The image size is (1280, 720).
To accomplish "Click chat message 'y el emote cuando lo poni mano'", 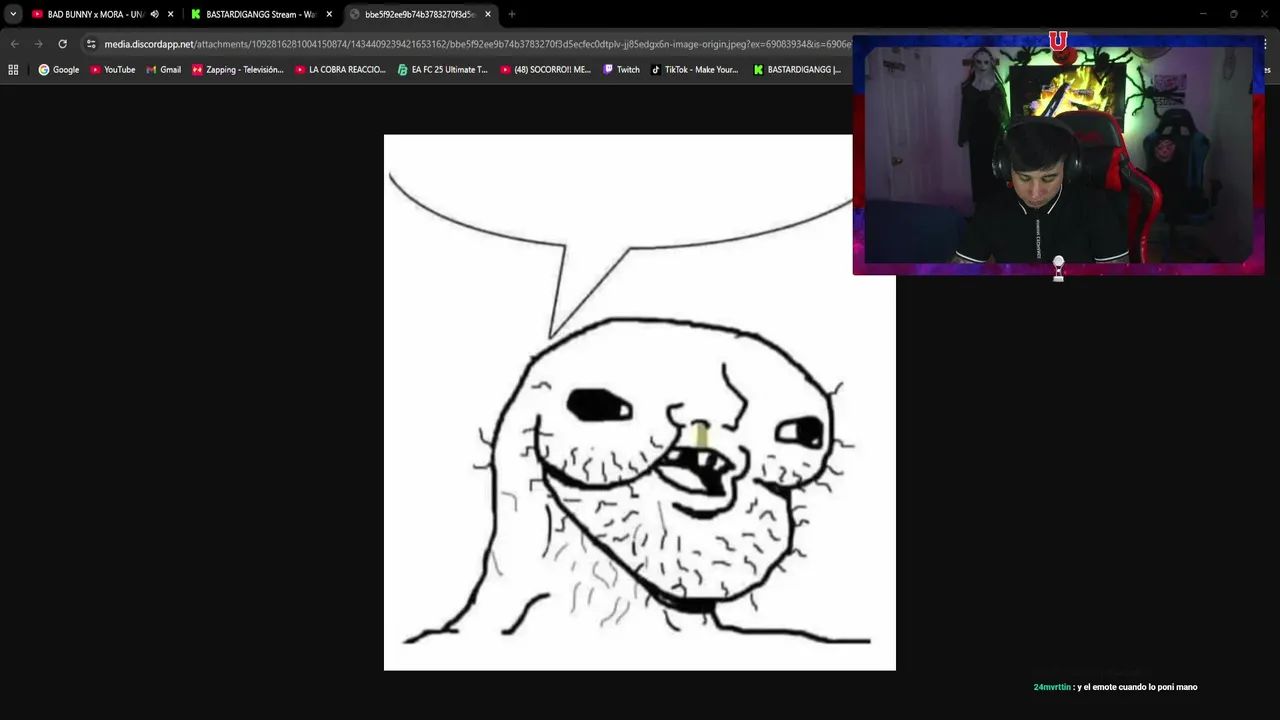I will [1137, 687].
